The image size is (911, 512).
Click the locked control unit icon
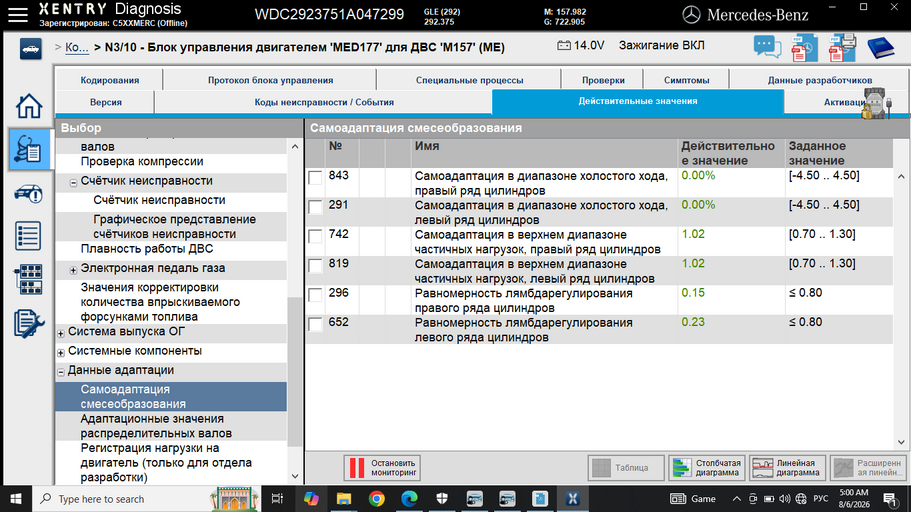[x=876, y=103]
